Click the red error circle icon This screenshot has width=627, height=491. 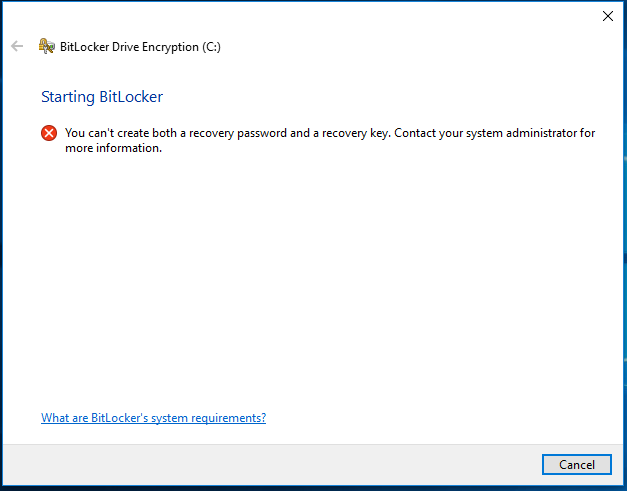click(49, 133)
